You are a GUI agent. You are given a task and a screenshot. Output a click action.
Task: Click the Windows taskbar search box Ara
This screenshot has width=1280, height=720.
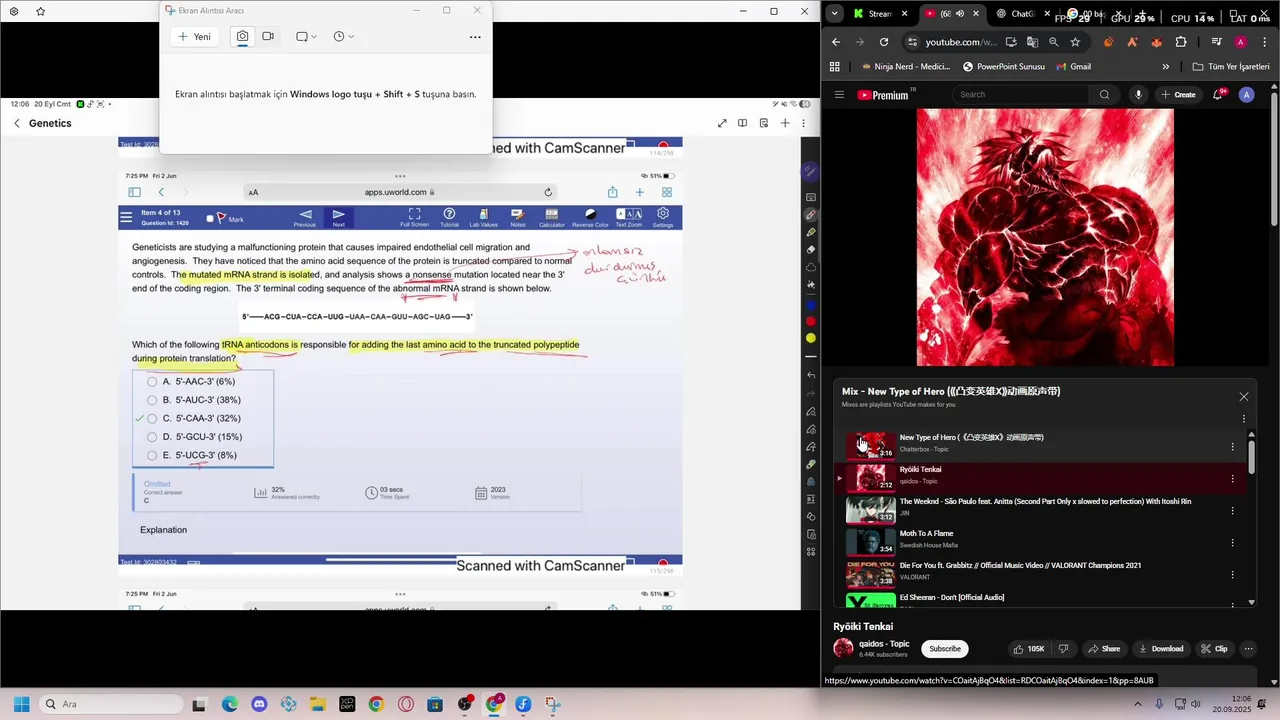click(x=110, y=704)
